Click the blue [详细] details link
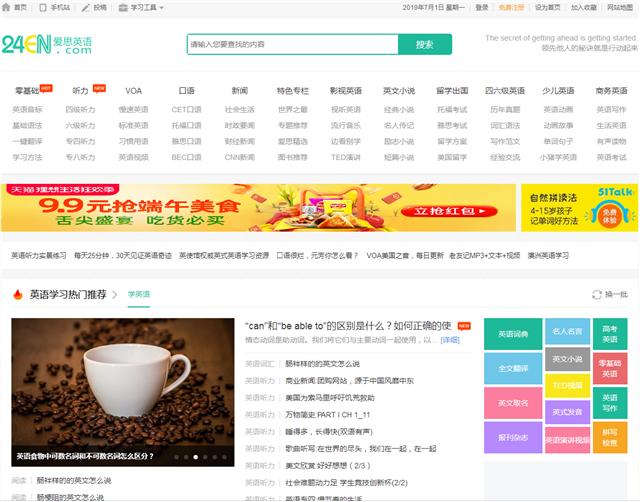Screen dimensions: 640x502 [x=450, y=340]
